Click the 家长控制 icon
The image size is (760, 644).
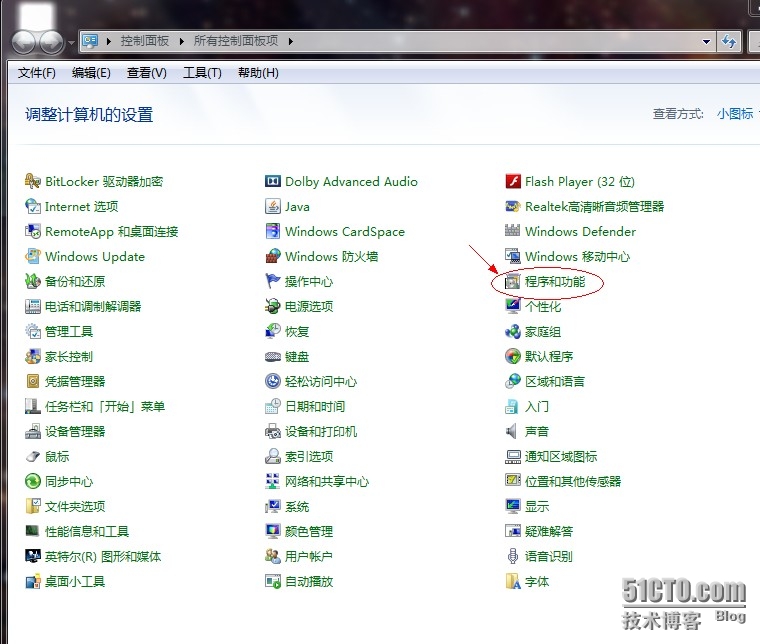coord(32,357)
